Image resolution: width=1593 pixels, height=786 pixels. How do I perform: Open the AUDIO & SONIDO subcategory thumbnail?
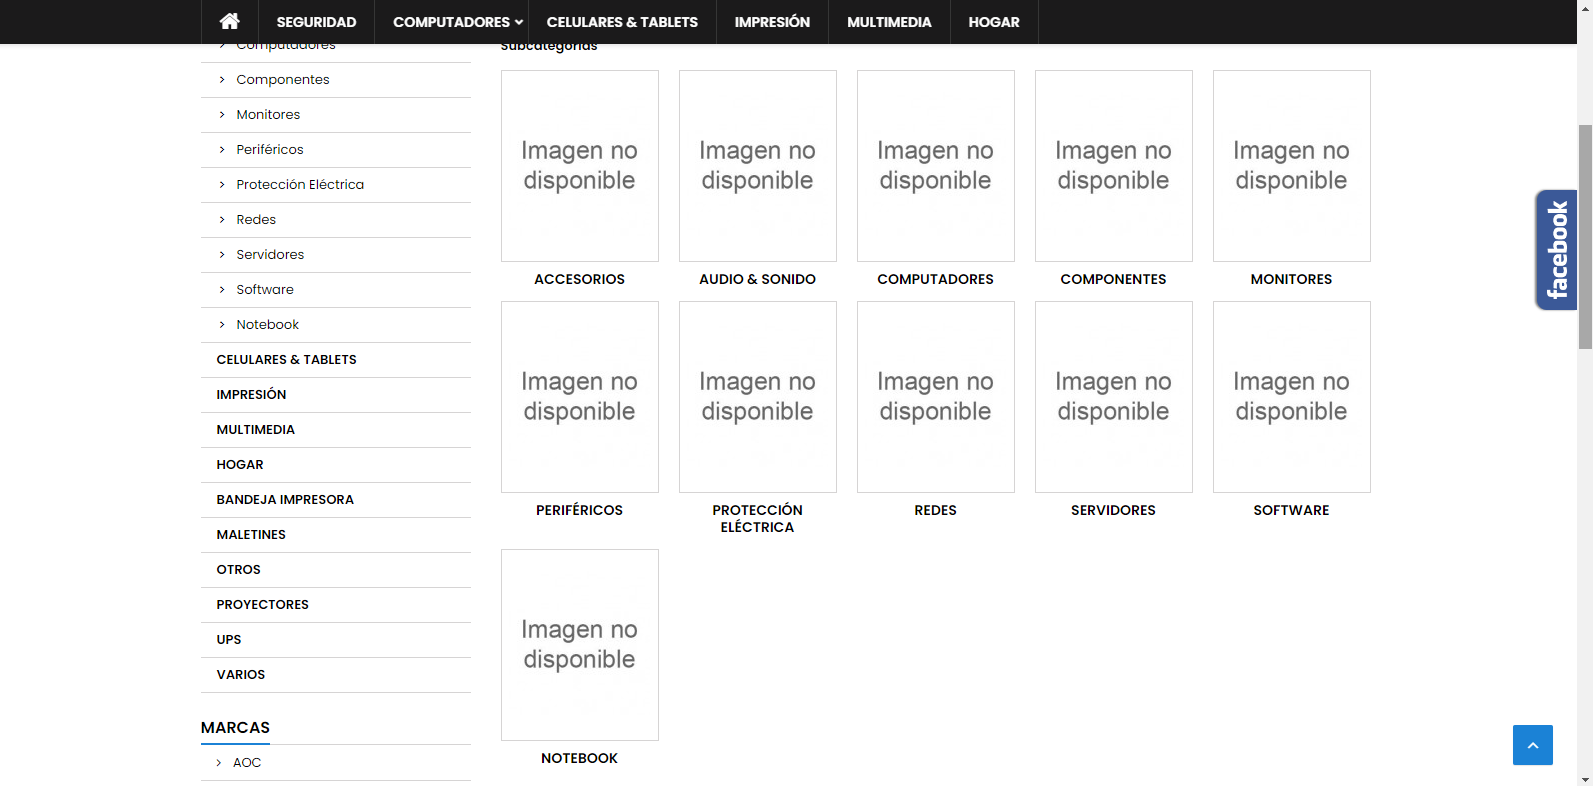point(758,166)
